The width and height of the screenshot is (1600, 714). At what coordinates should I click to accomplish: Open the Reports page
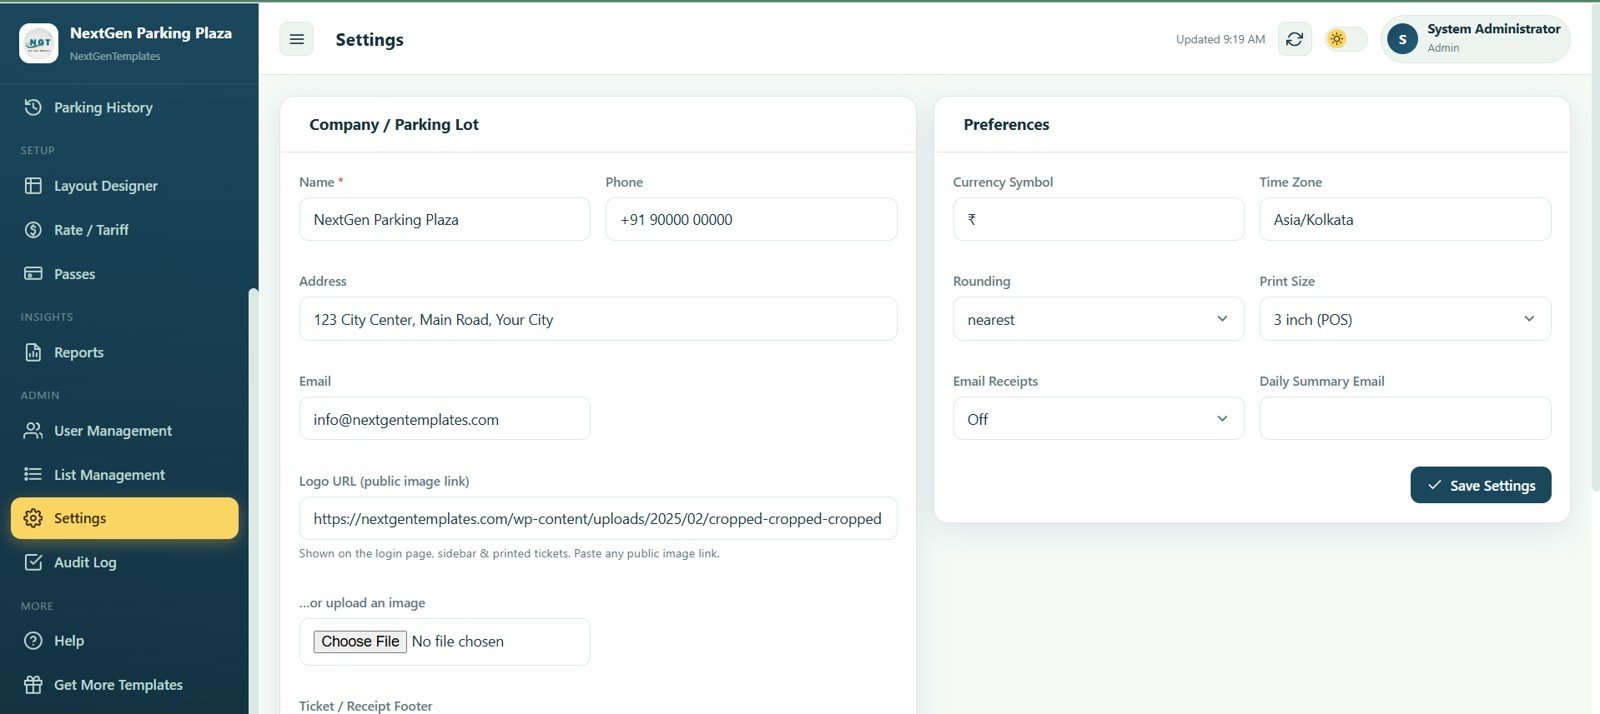pos(124,352)
